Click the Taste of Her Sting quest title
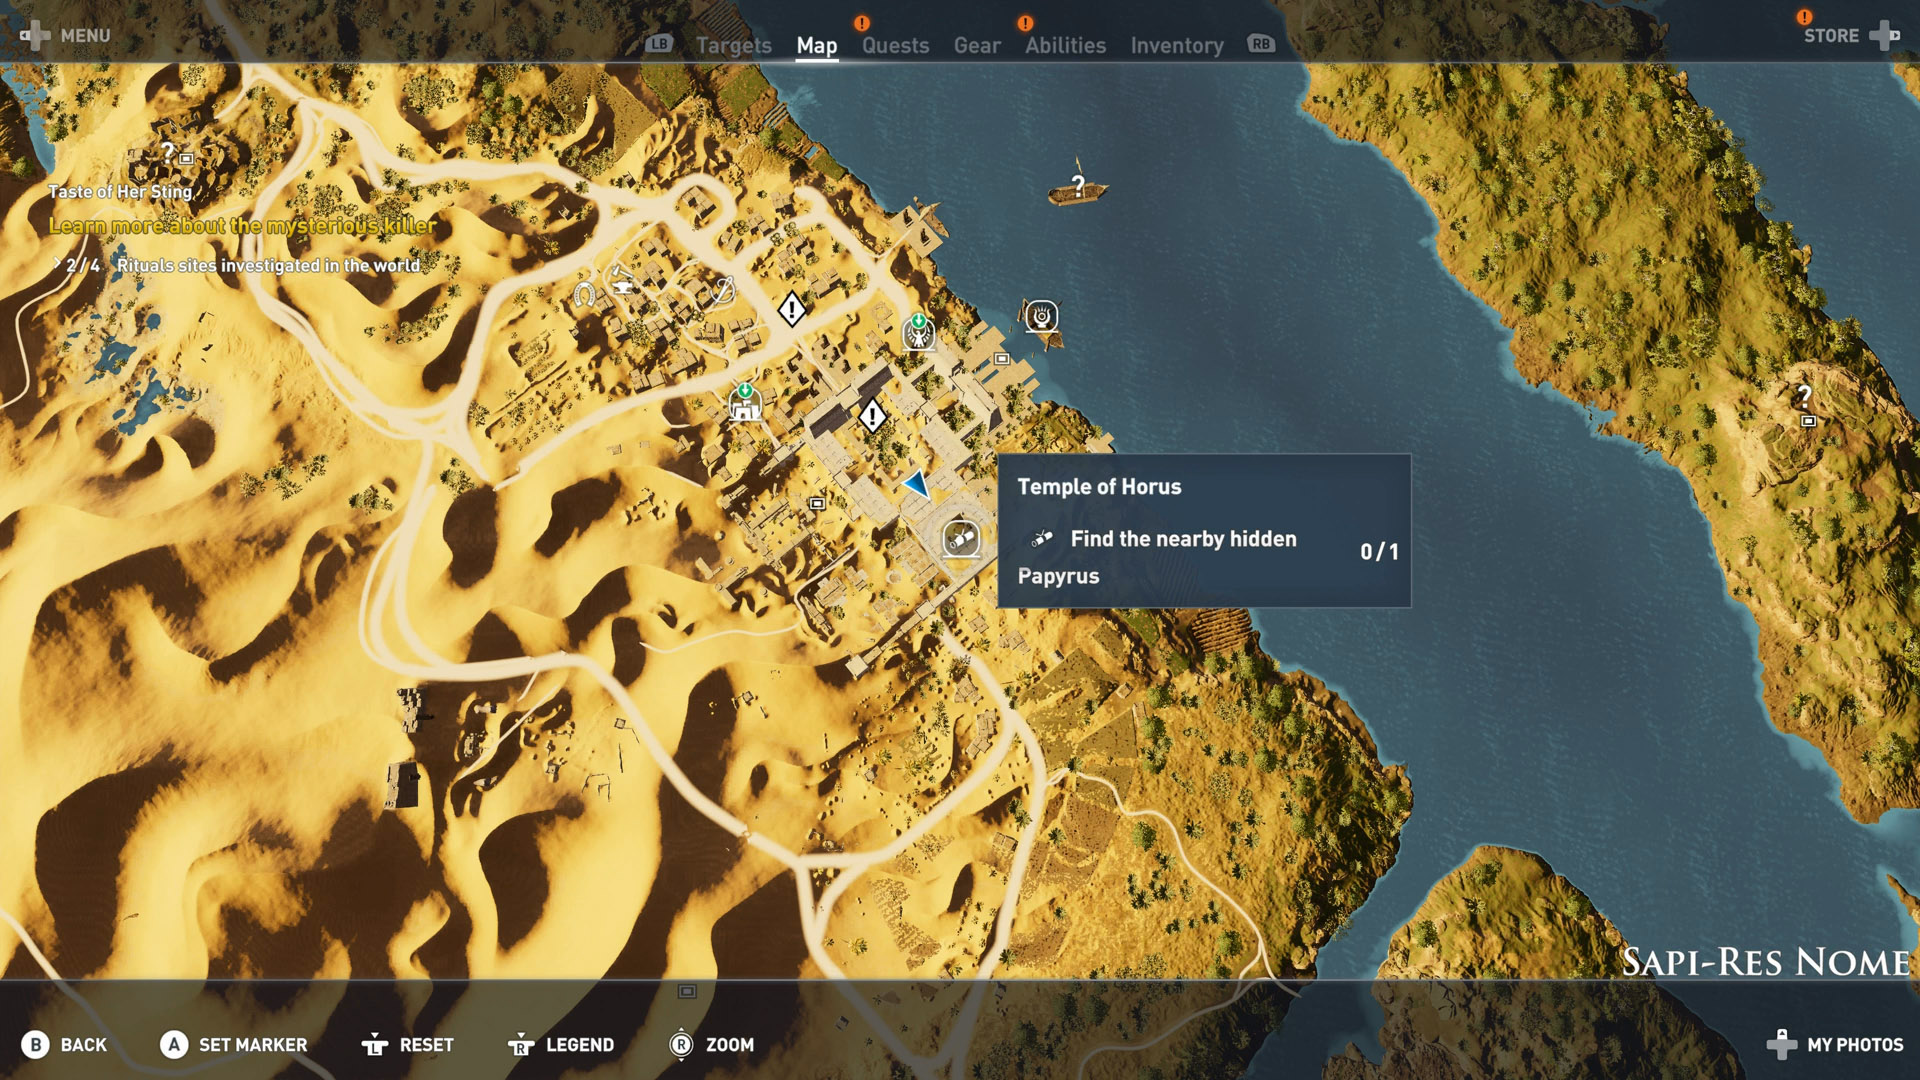 120,192
